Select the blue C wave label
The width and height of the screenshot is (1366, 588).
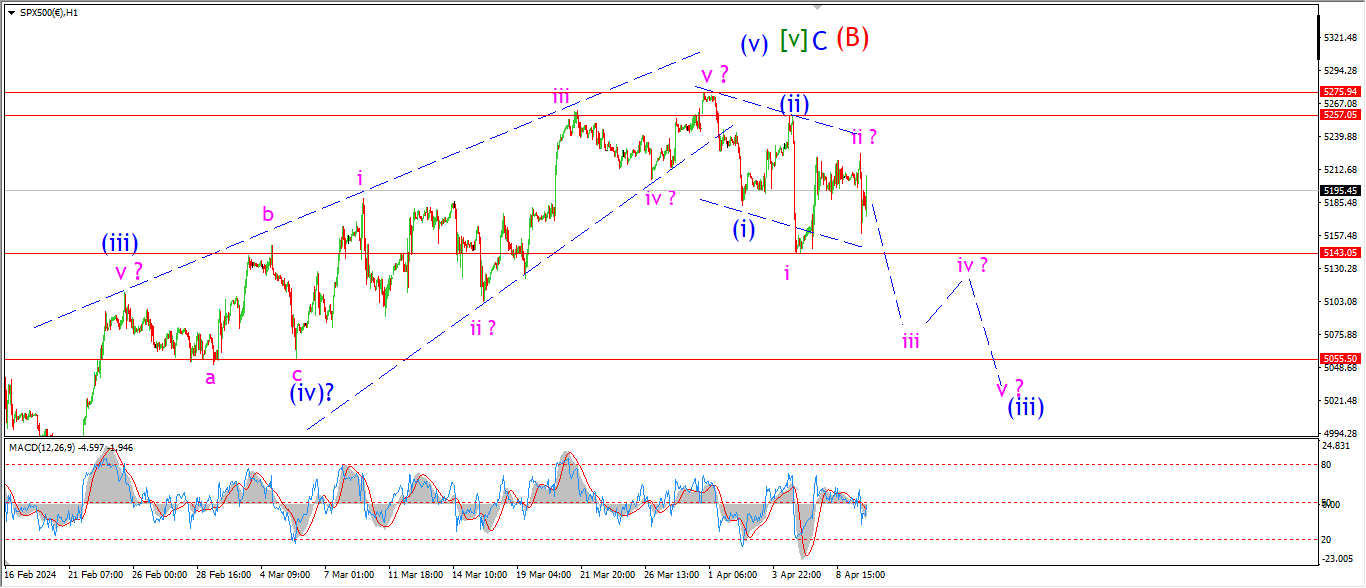(819, 41)
